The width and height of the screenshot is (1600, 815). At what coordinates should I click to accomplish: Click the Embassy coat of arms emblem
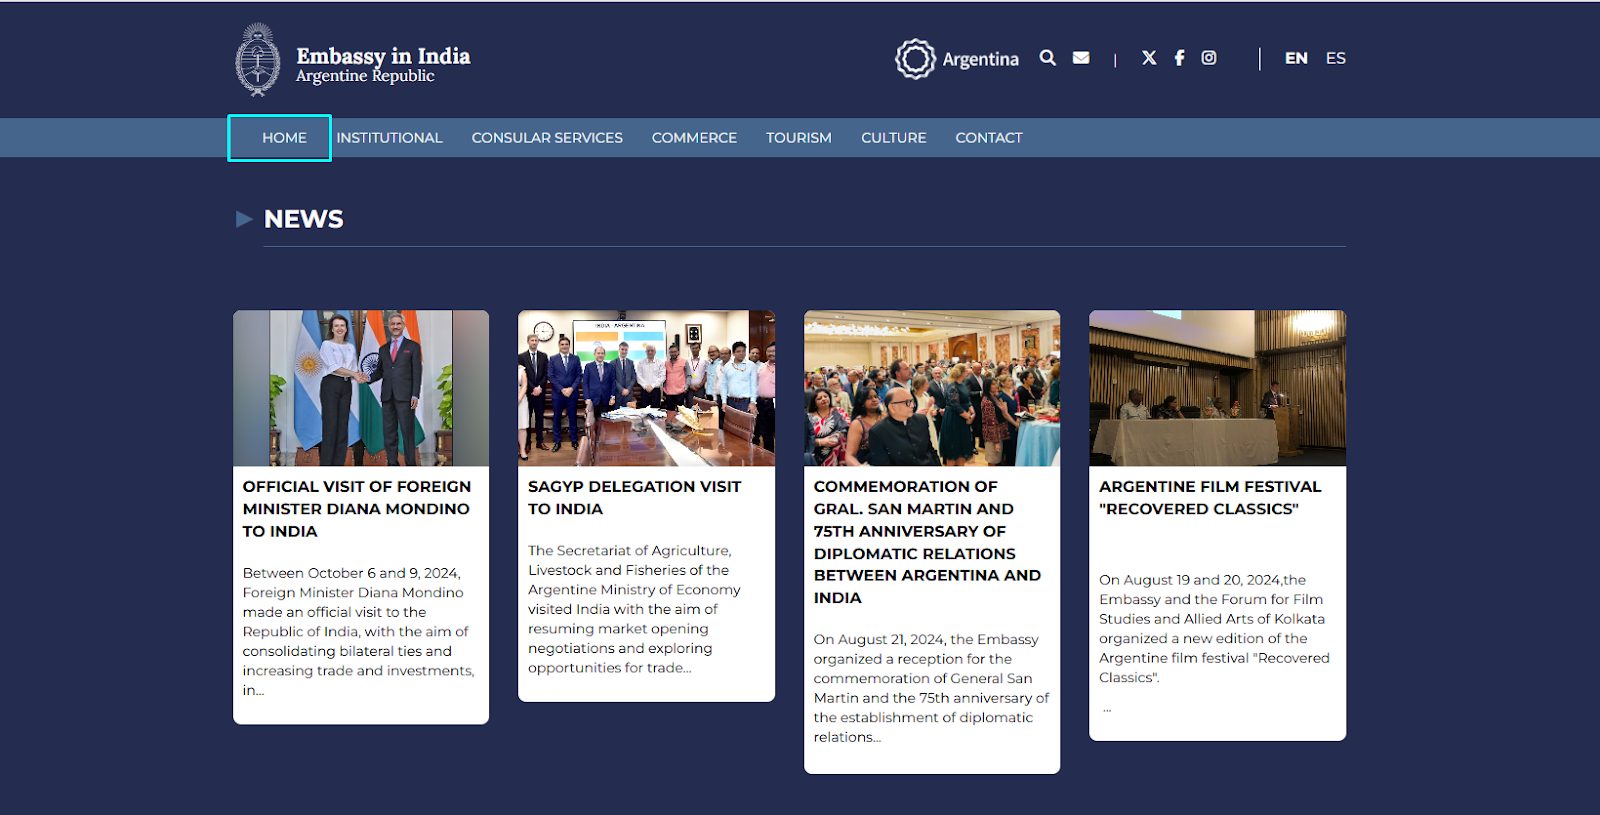(258, 60)
